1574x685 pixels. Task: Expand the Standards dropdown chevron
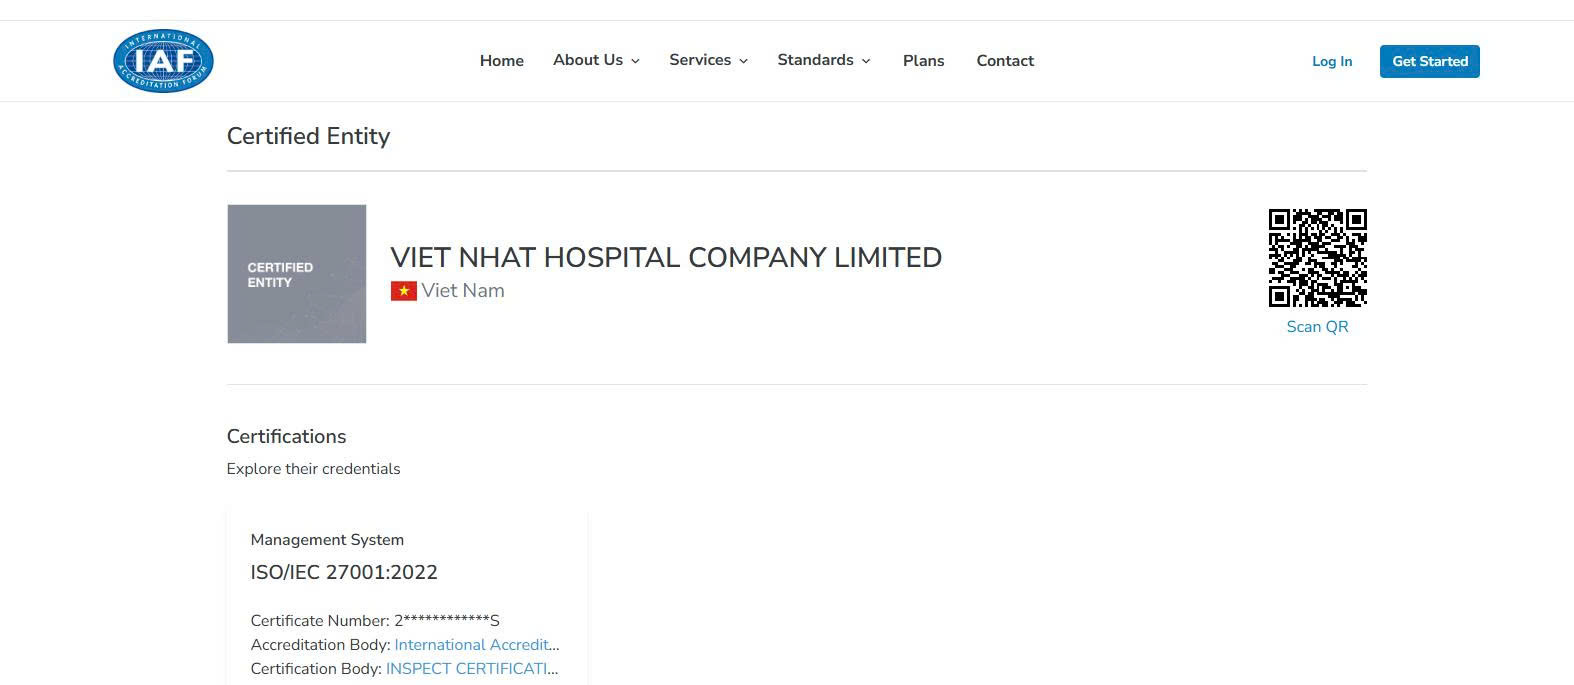pyautogui.click(x=866, y=61)
